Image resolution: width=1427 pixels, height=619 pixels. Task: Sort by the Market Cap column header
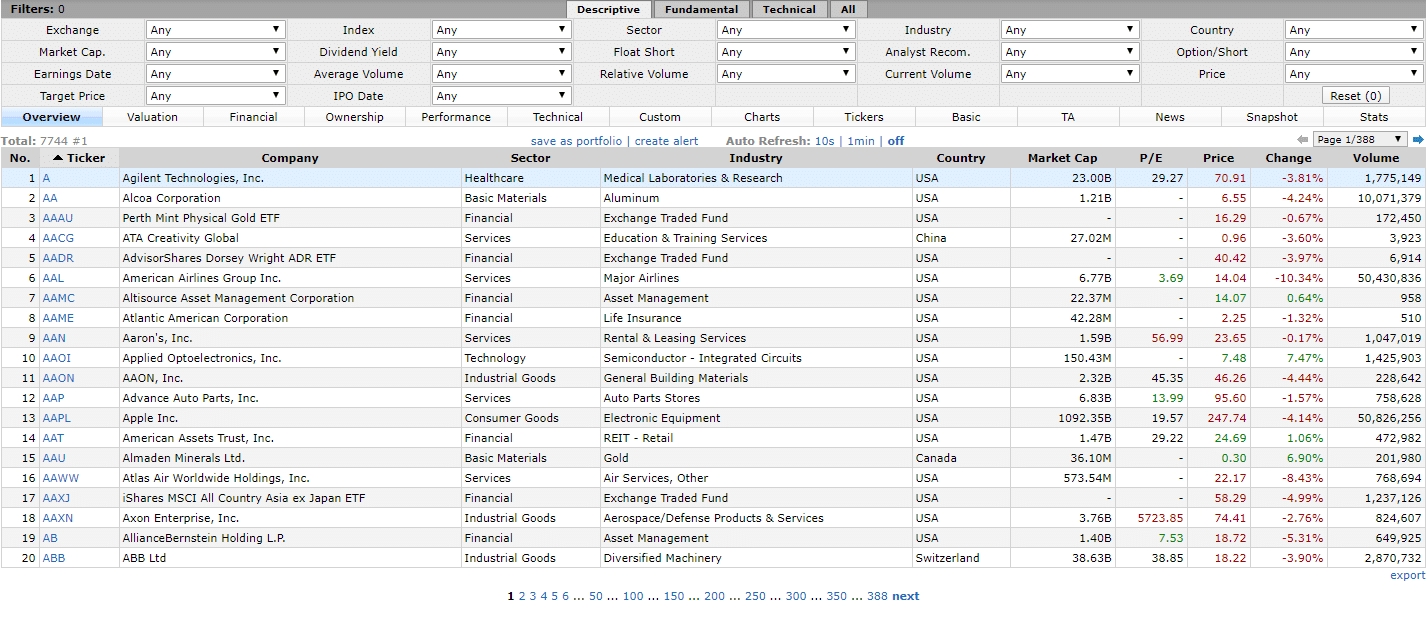[x=1062, y=158]
